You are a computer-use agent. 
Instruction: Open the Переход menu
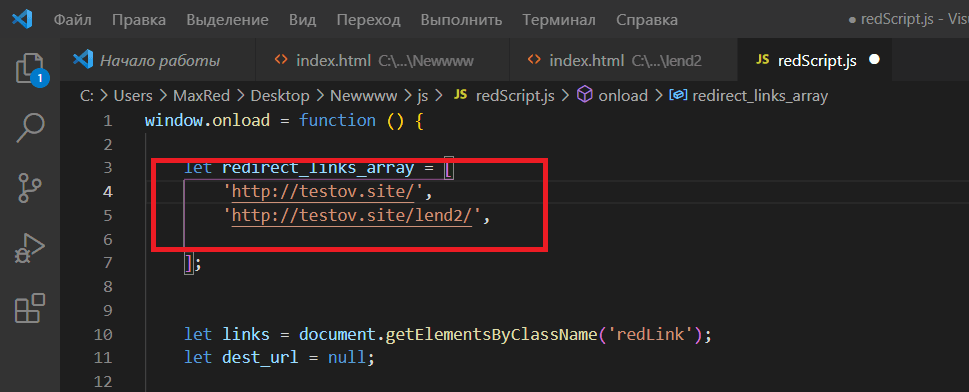click(x=368, y=20)
